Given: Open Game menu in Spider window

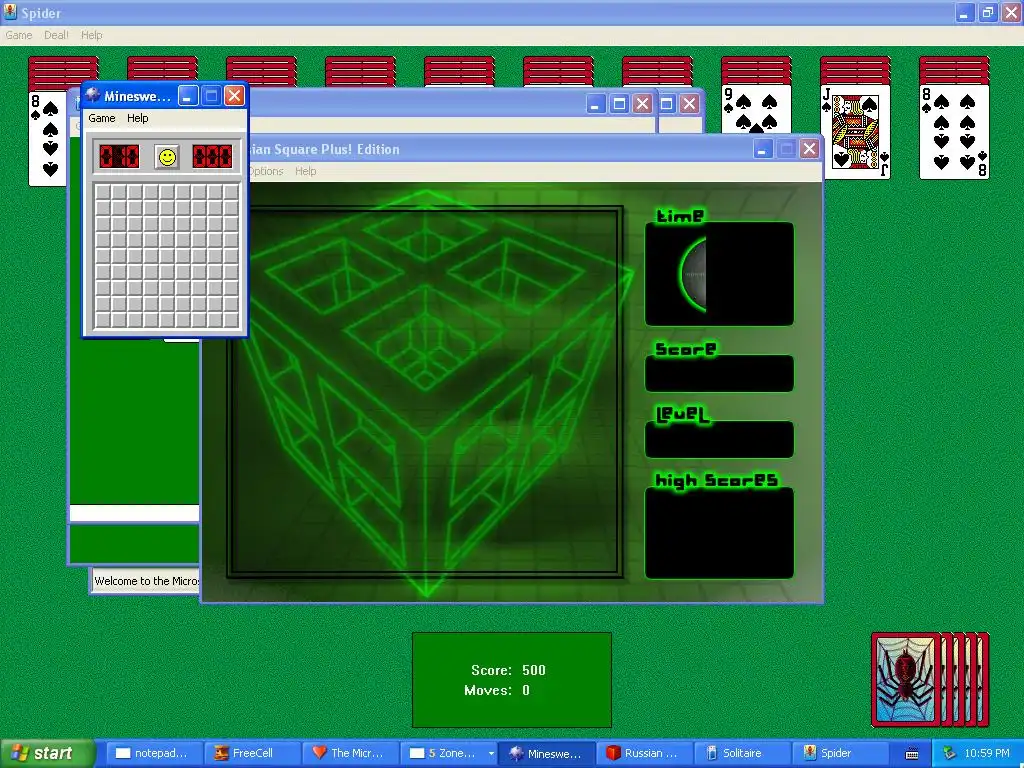Looking at the screenshot, I should [x=18, y=35].
